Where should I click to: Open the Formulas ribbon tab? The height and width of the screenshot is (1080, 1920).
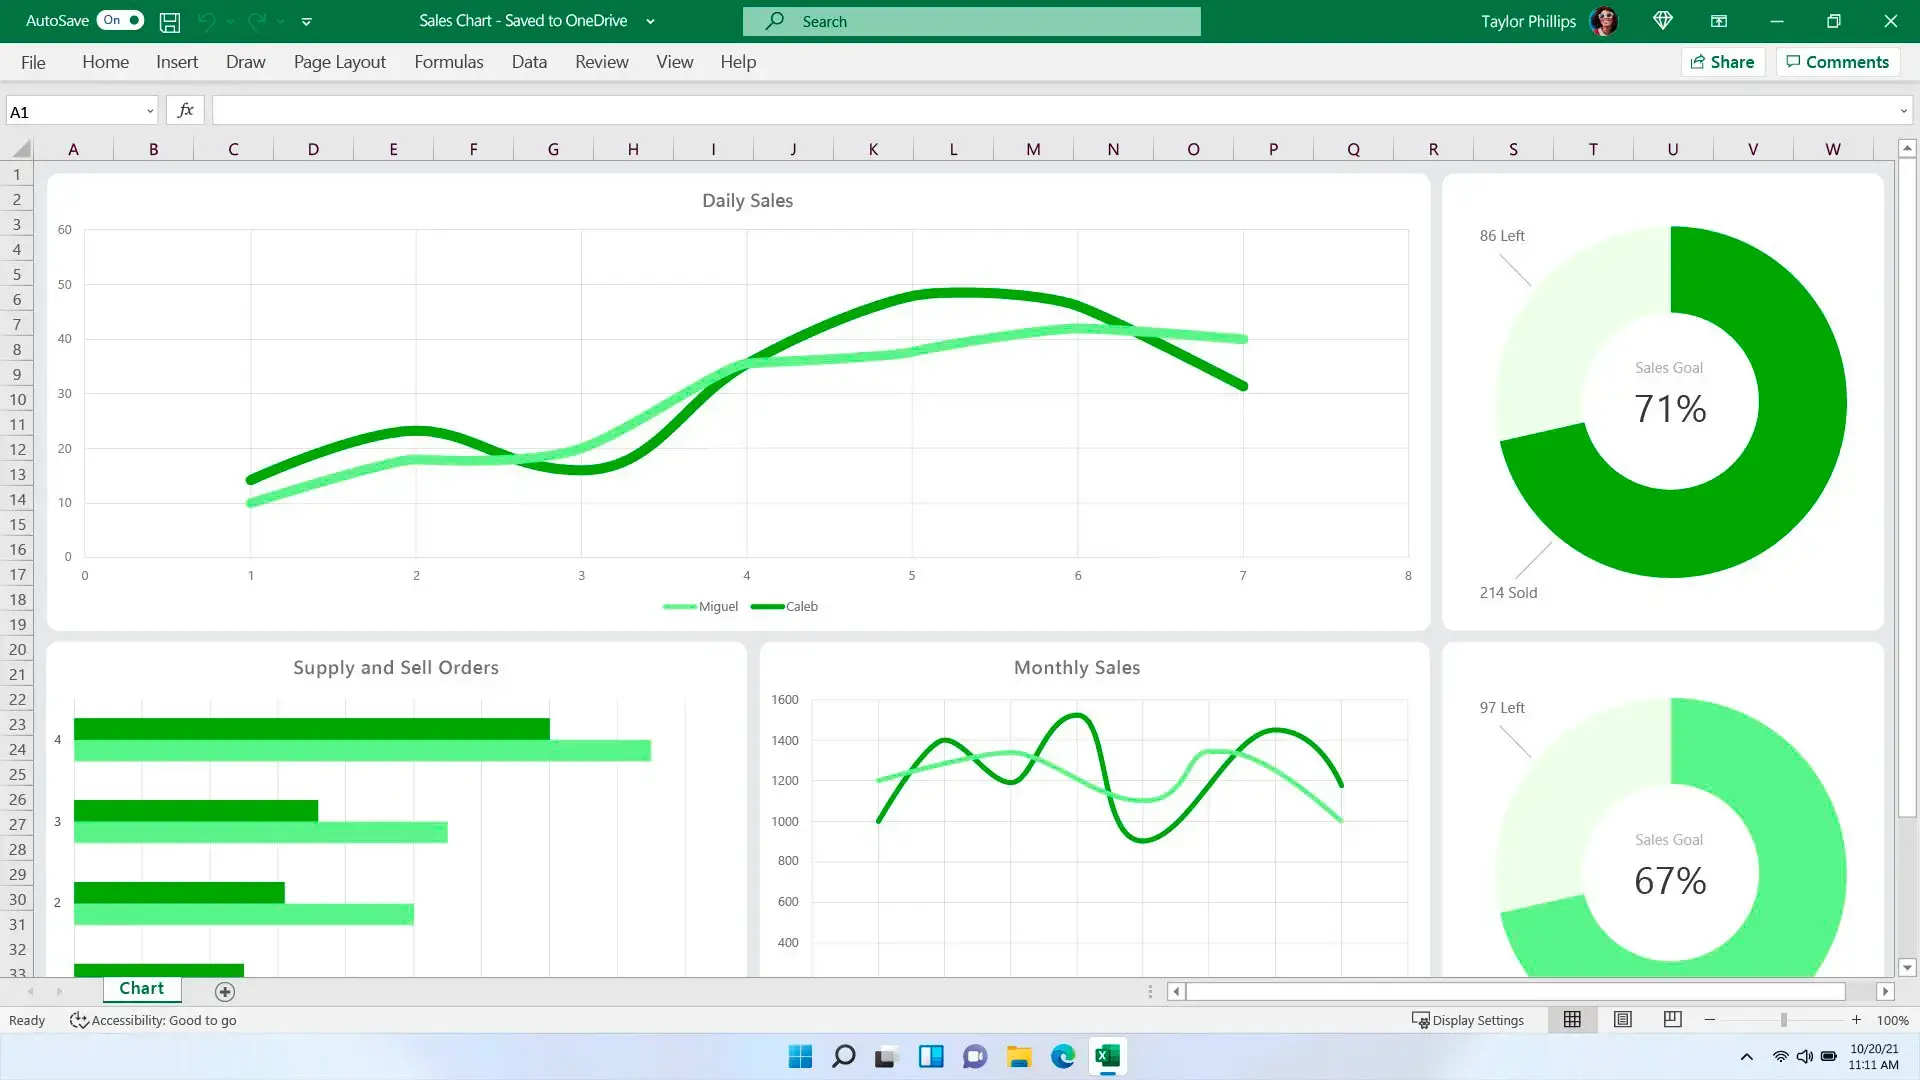pyautogui.click(x=450, y=62)
